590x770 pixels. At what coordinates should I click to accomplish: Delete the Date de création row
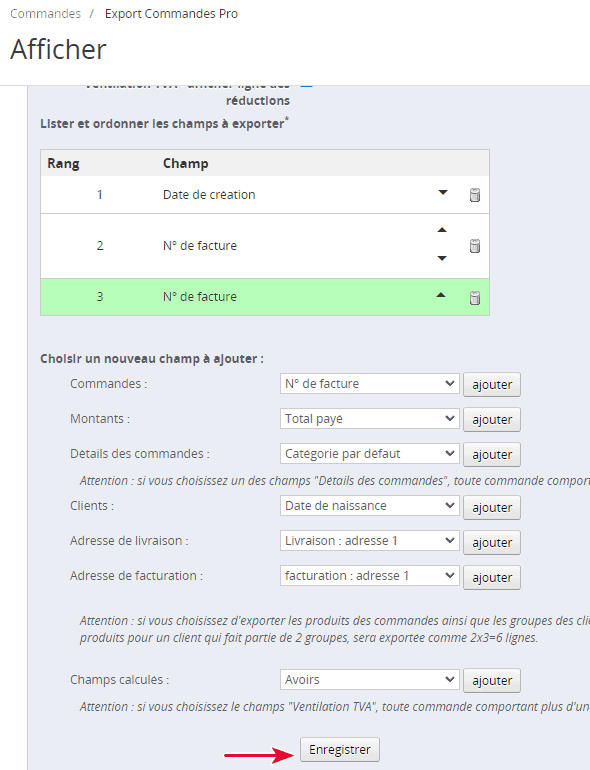[x=475, y=195]
